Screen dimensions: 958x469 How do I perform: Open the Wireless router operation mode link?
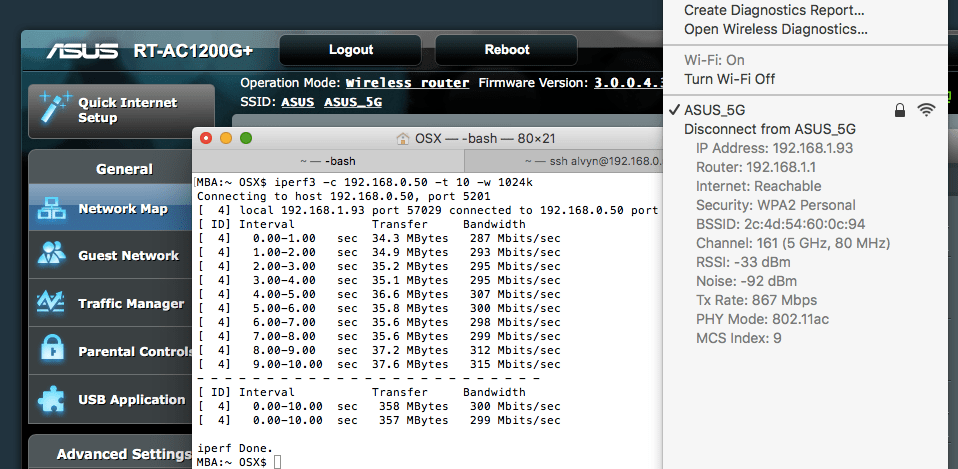(x=407, y=83)
